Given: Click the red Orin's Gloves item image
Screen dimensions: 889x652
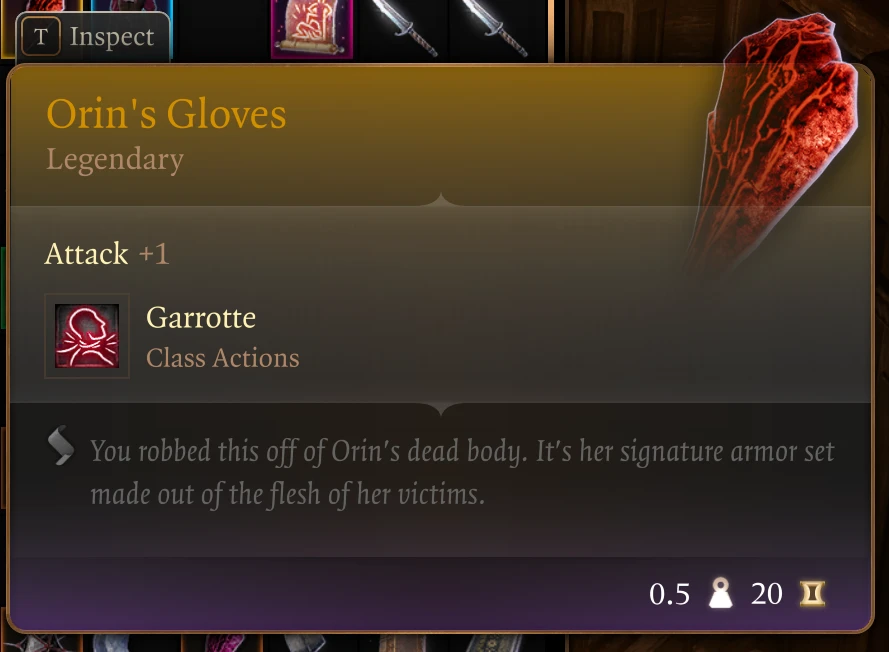Looking at the screenshot, I should tap(776, 142).
